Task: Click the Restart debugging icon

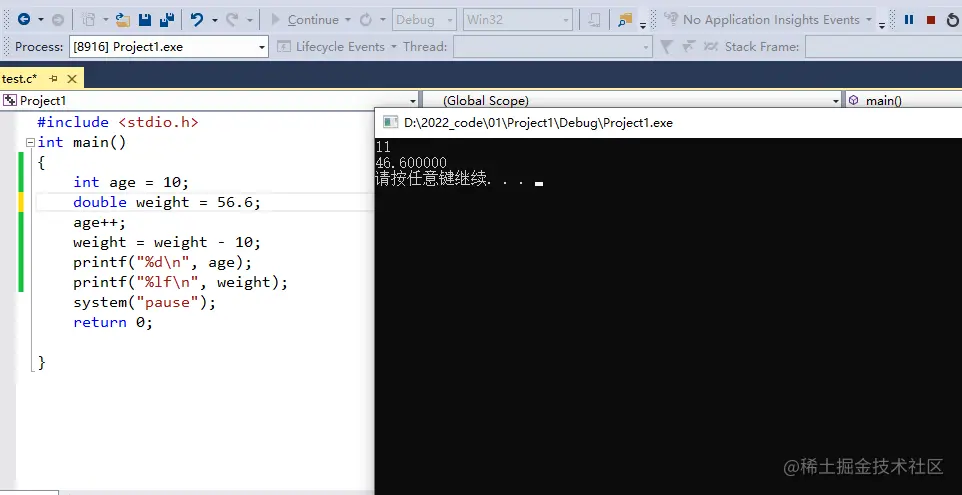Action: tap(954, 20)
